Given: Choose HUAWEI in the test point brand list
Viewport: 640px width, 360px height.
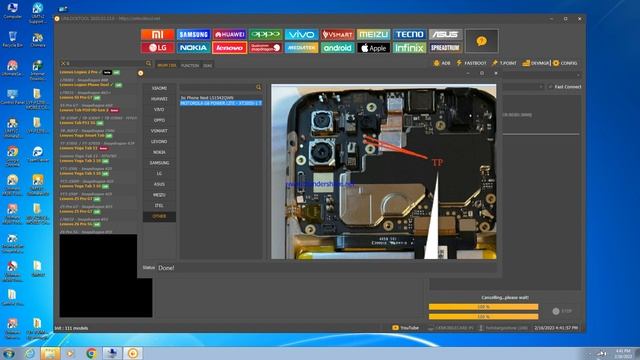Looking at the screenshot, I should [159, 99].
